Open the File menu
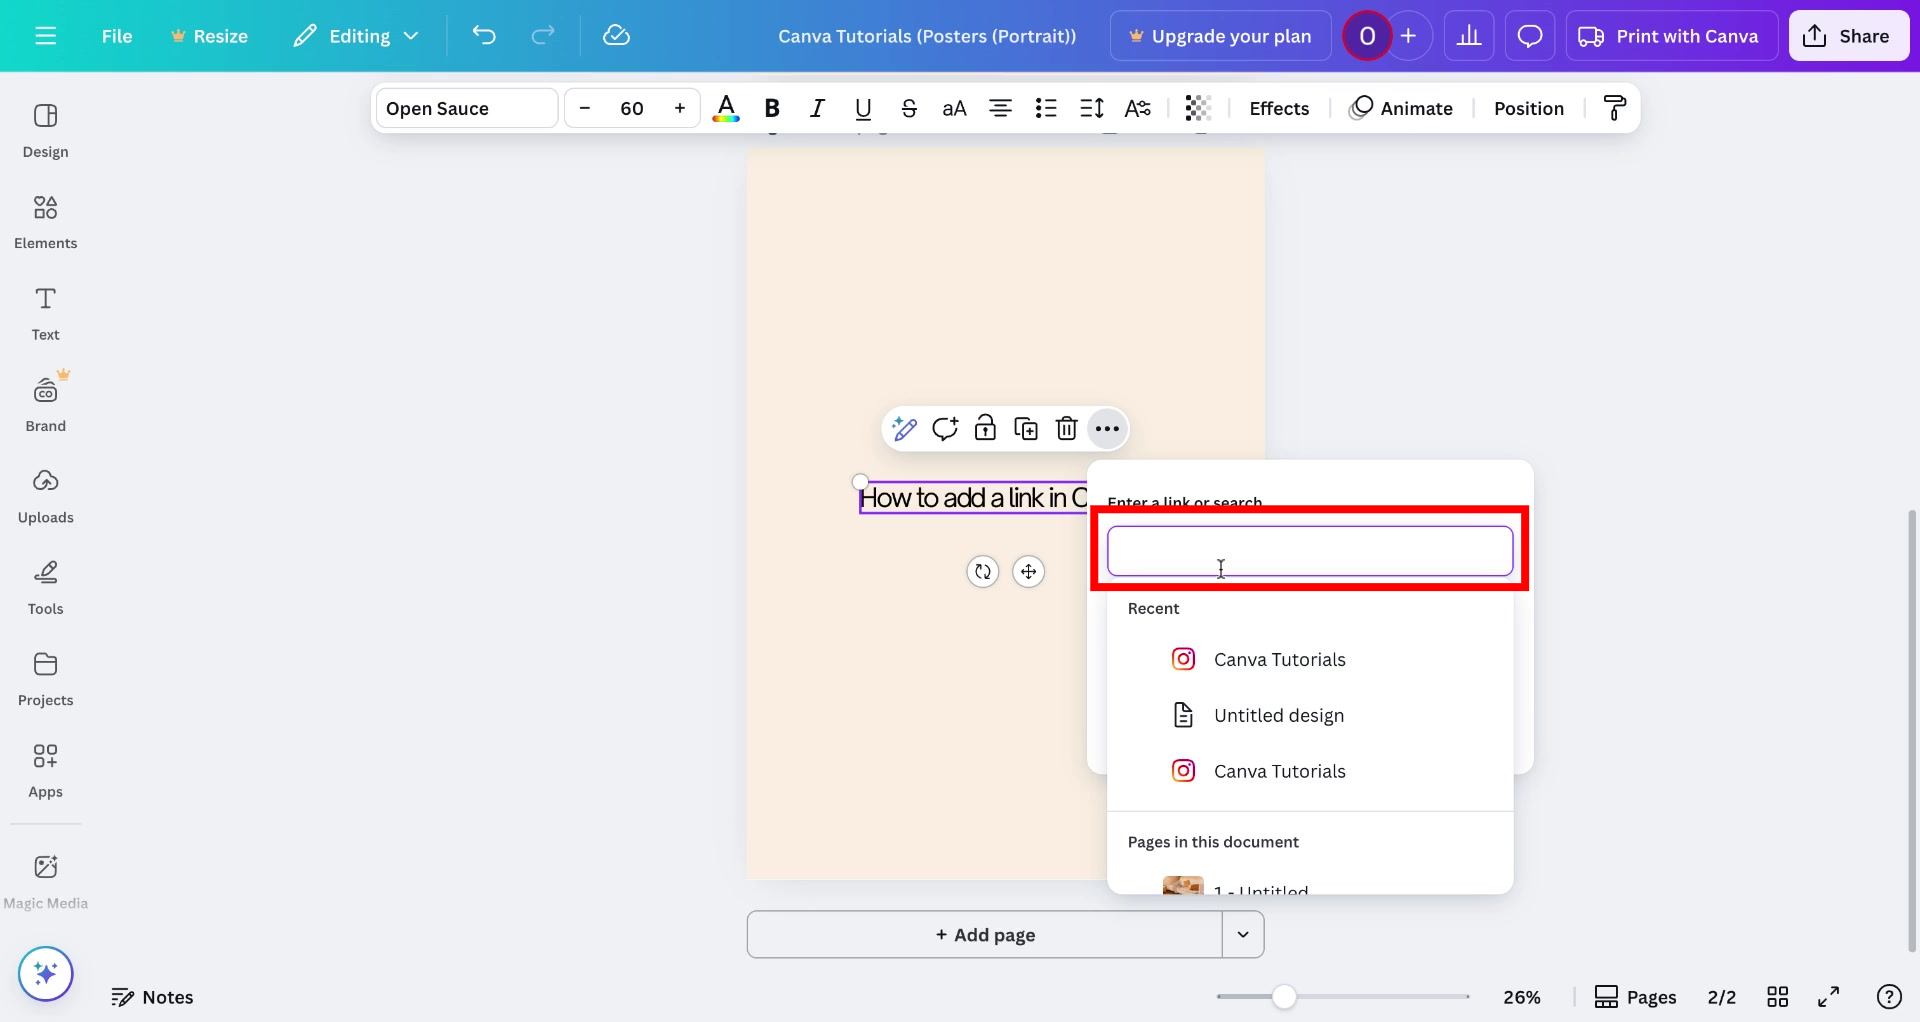The width and height of the screenshot is (1920, 1022). click(117, 35)
